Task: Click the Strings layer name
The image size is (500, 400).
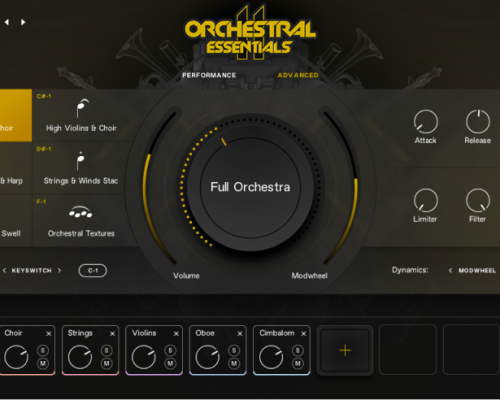Action: coord(80,333)
